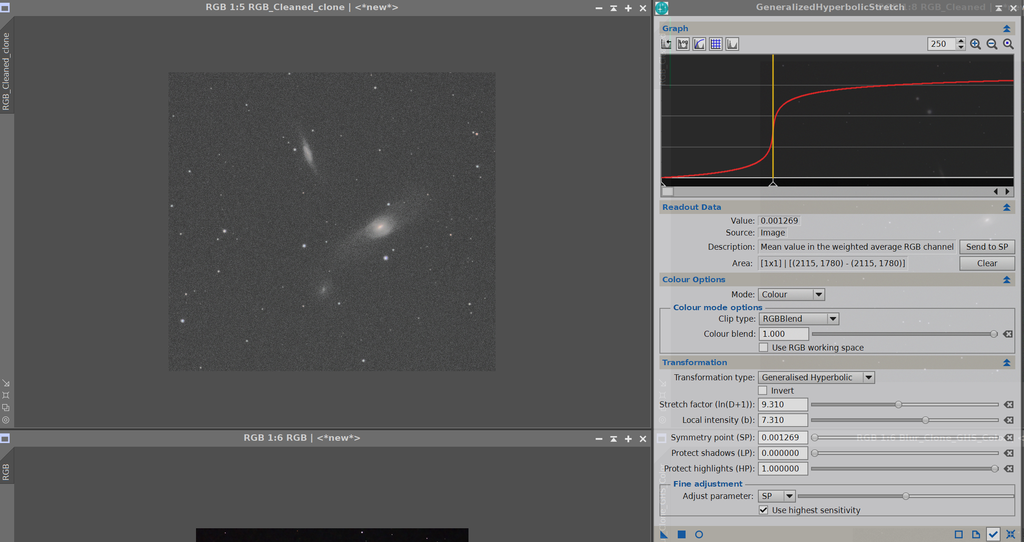Image resolution: width=1024 pixels, height=542 pixels.
Task: Toggle the blue grid icon in the Graph toolbar
Action: (716, 44)
